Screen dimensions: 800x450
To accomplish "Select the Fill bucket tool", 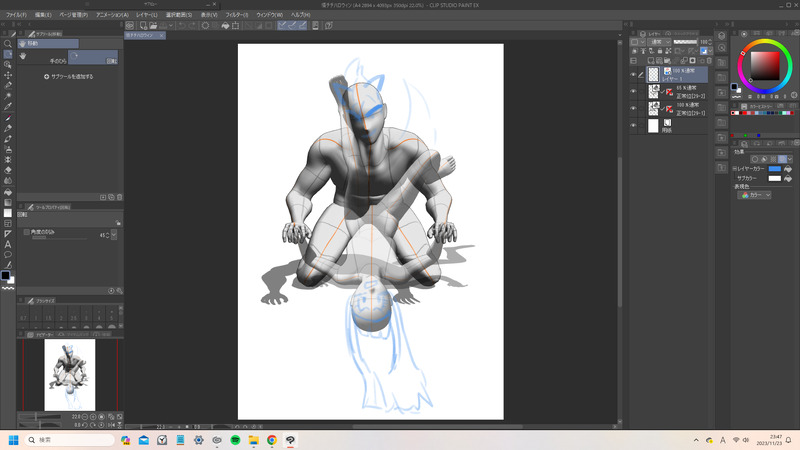I will point(8,191).
